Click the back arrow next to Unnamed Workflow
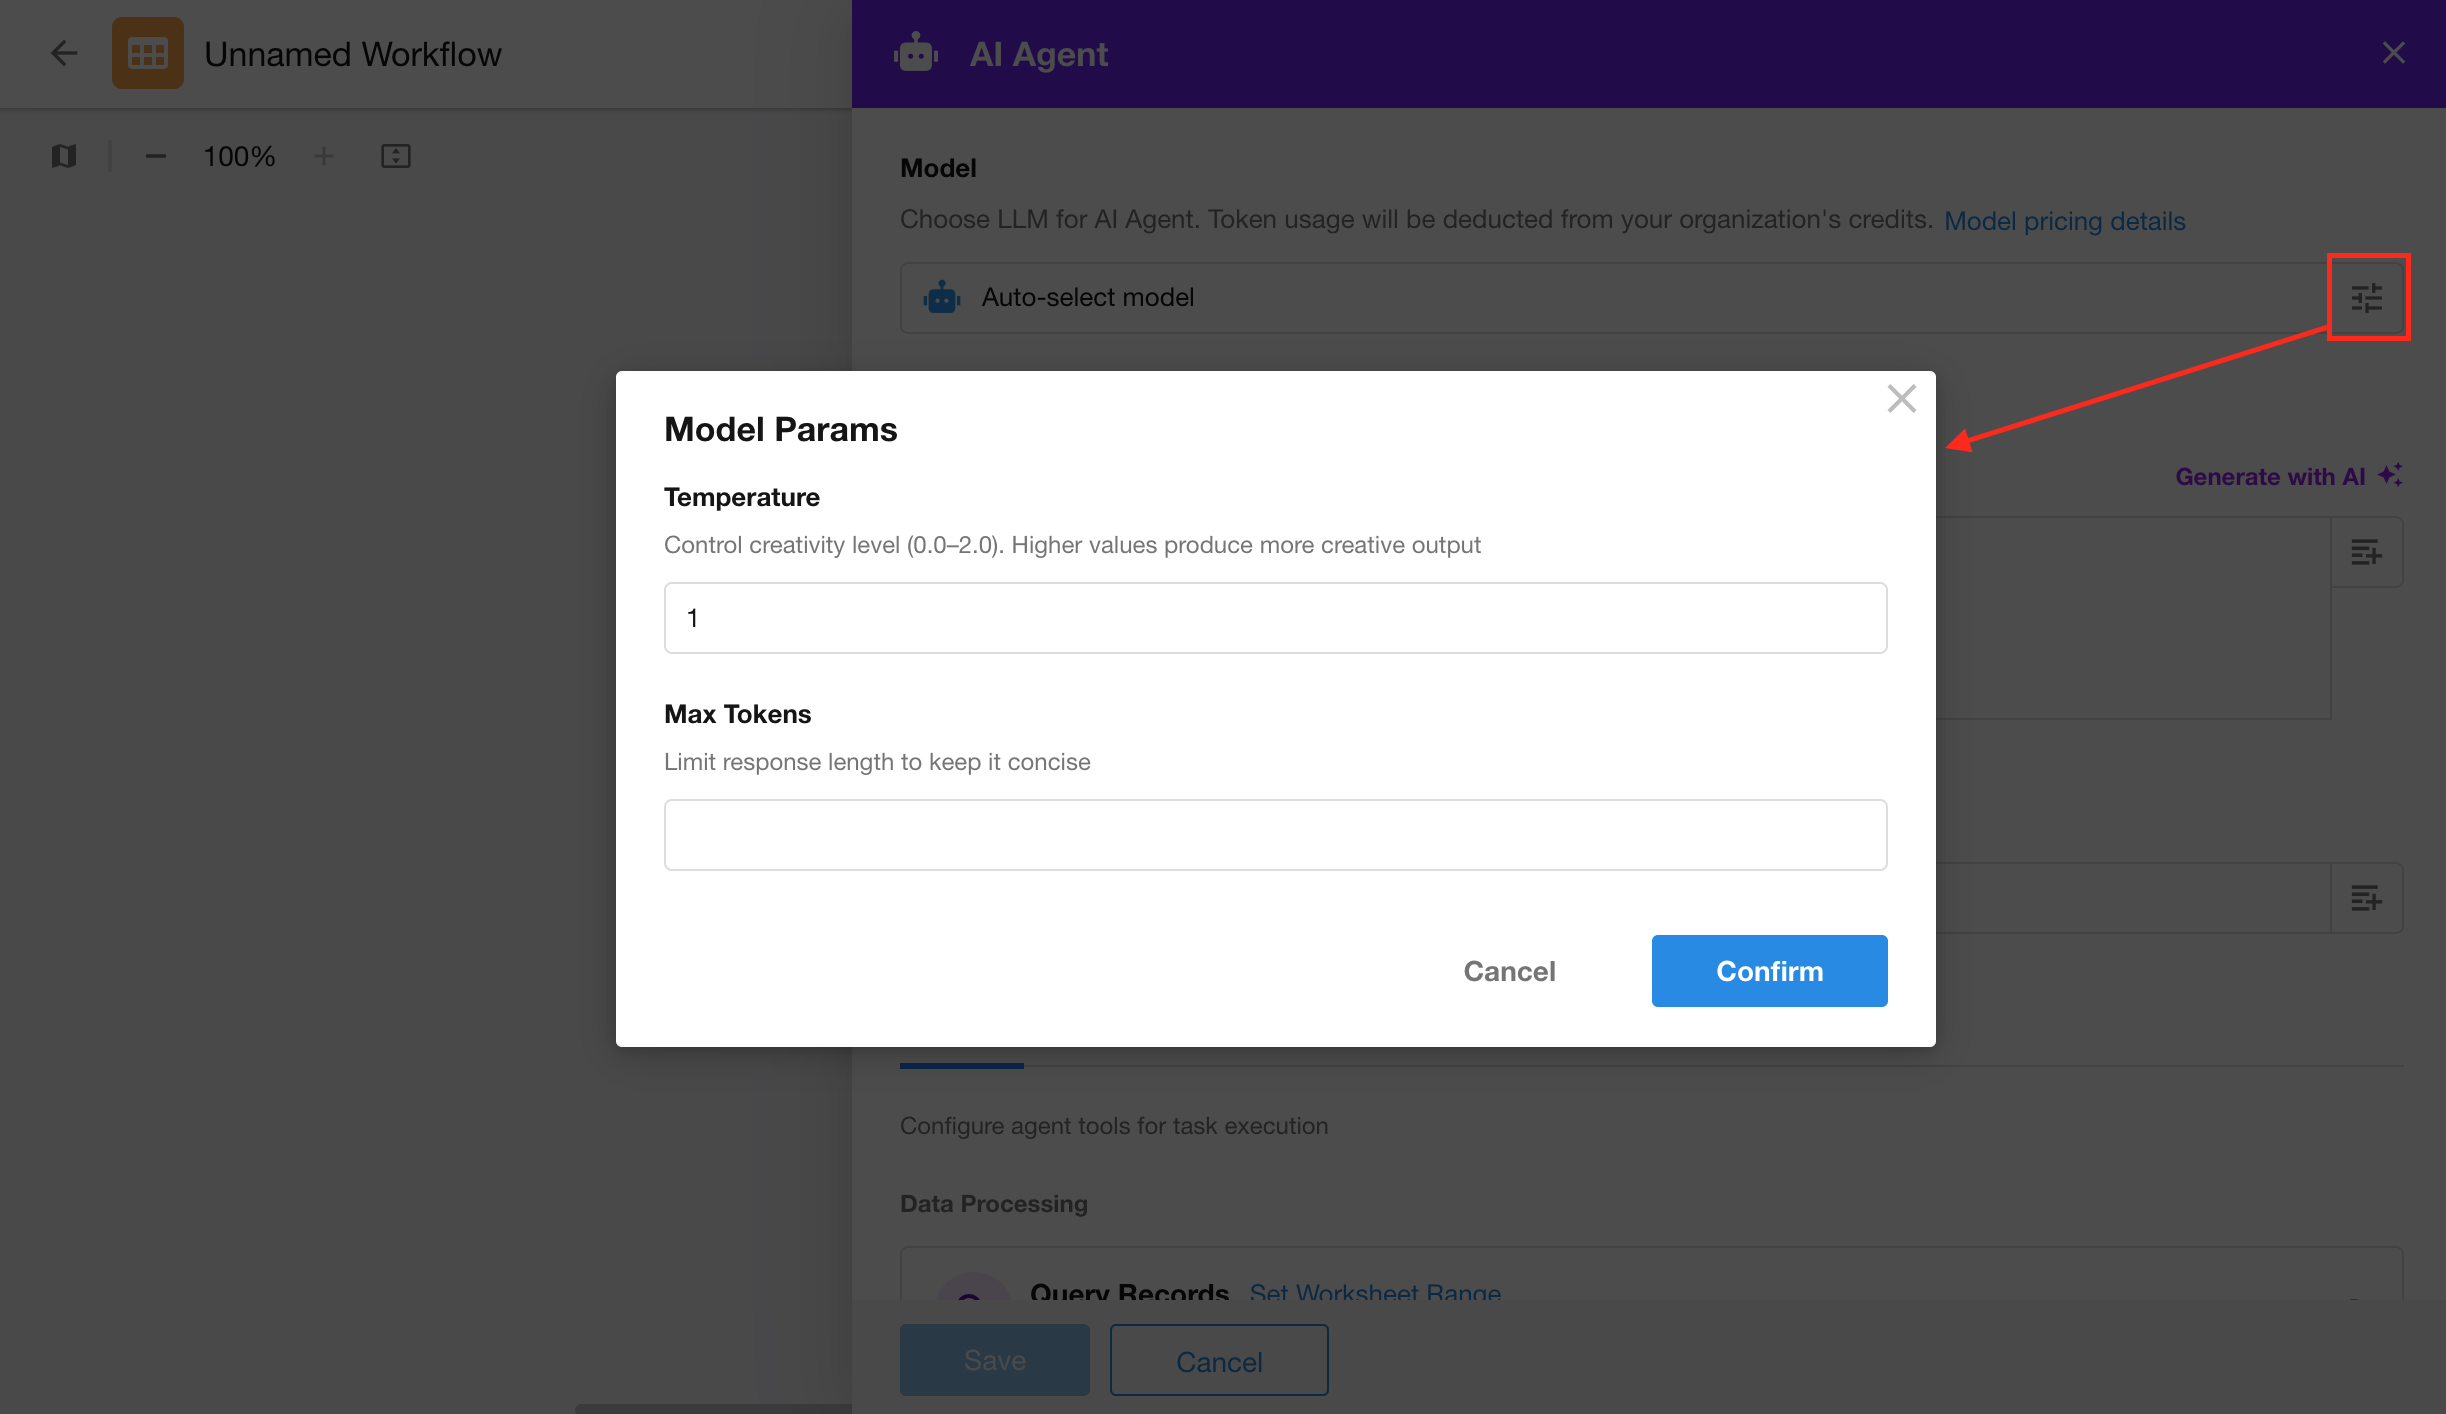The width and height of the screenshot is (2446, 1414). pyautogui.click(x=64, y=53)
